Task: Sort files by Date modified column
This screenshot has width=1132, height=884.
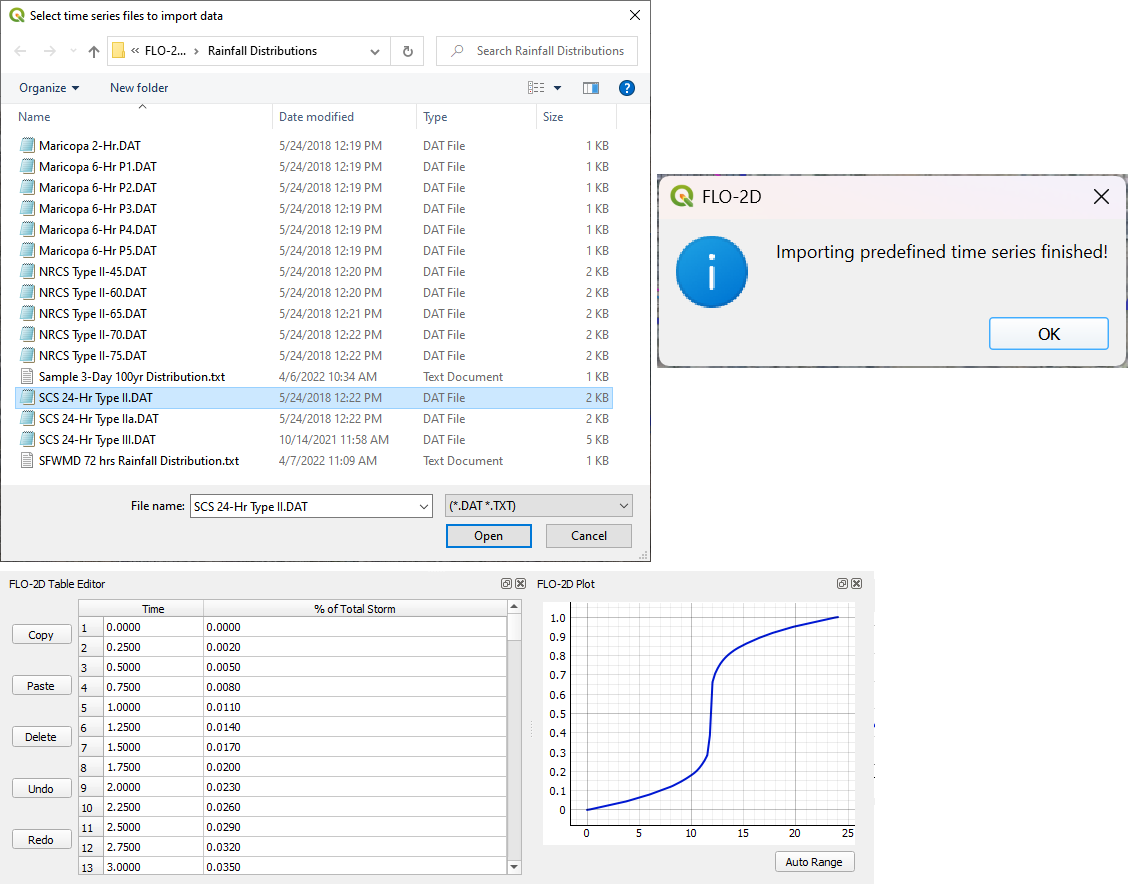Action: (316, 117)
